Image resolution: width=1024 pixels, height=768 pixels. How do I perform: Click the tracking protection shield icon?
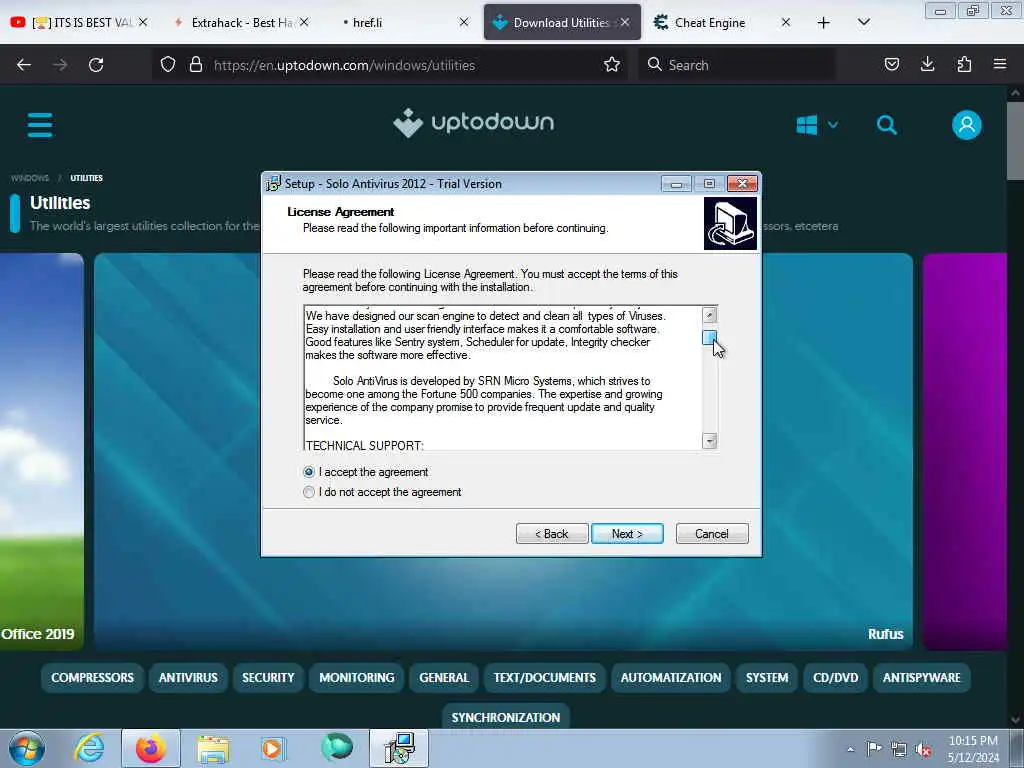point(168,65)
